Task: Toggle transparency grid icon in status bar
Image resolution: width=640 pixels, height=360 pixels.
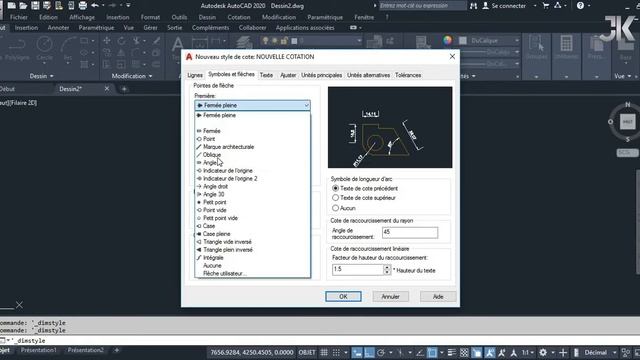Action: pyautogui.click(x=464, y=353)
